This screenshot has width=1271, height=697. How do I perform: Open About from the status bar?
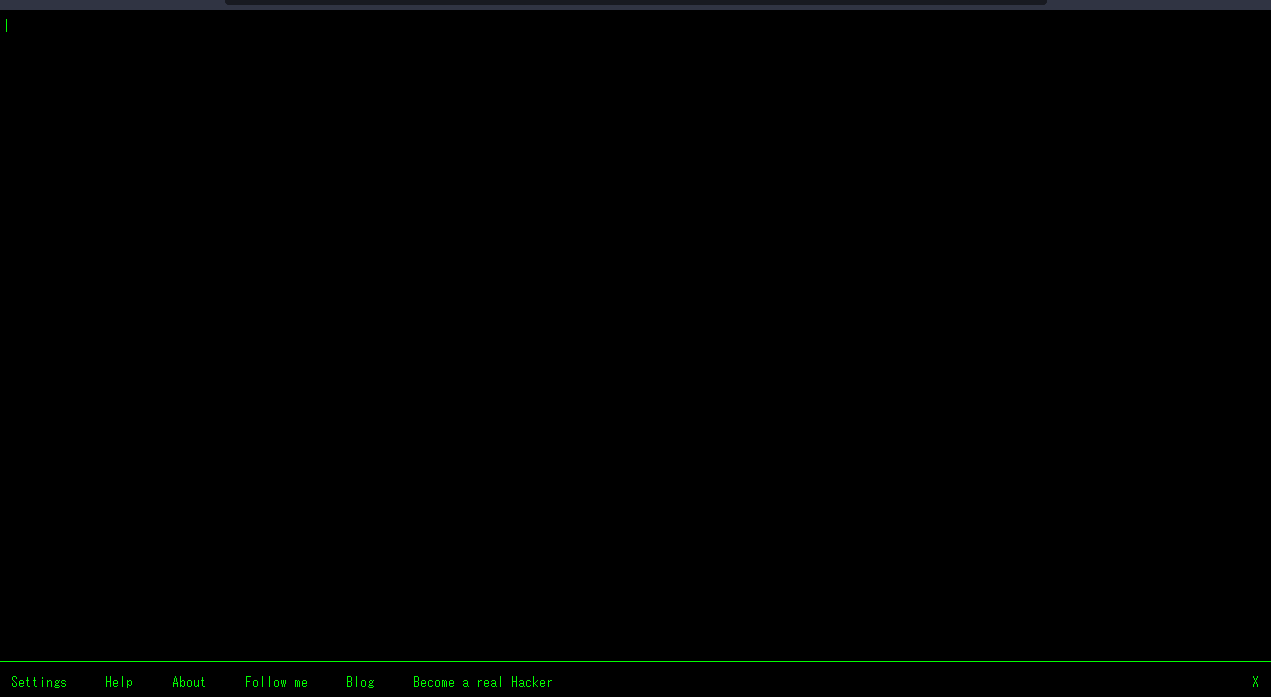pos(189,682)
